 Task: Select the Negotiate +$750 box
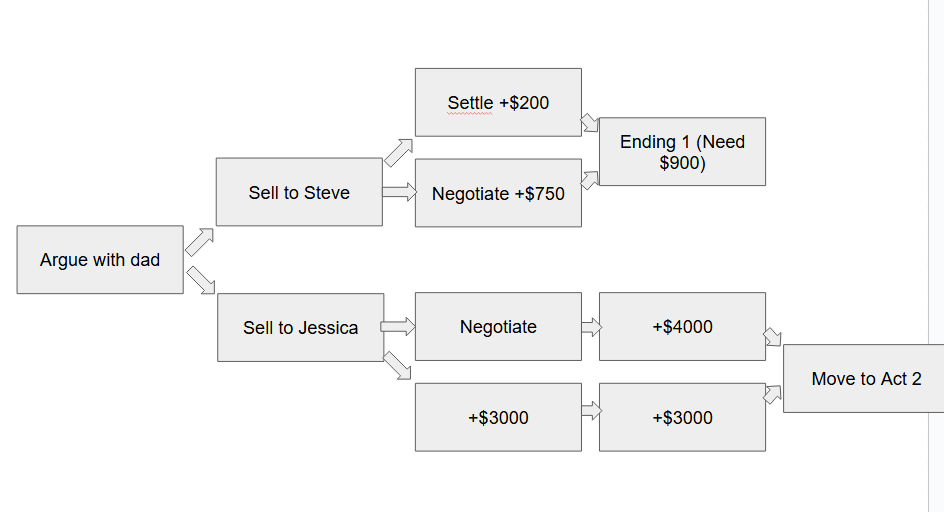[x=498, y=193]
